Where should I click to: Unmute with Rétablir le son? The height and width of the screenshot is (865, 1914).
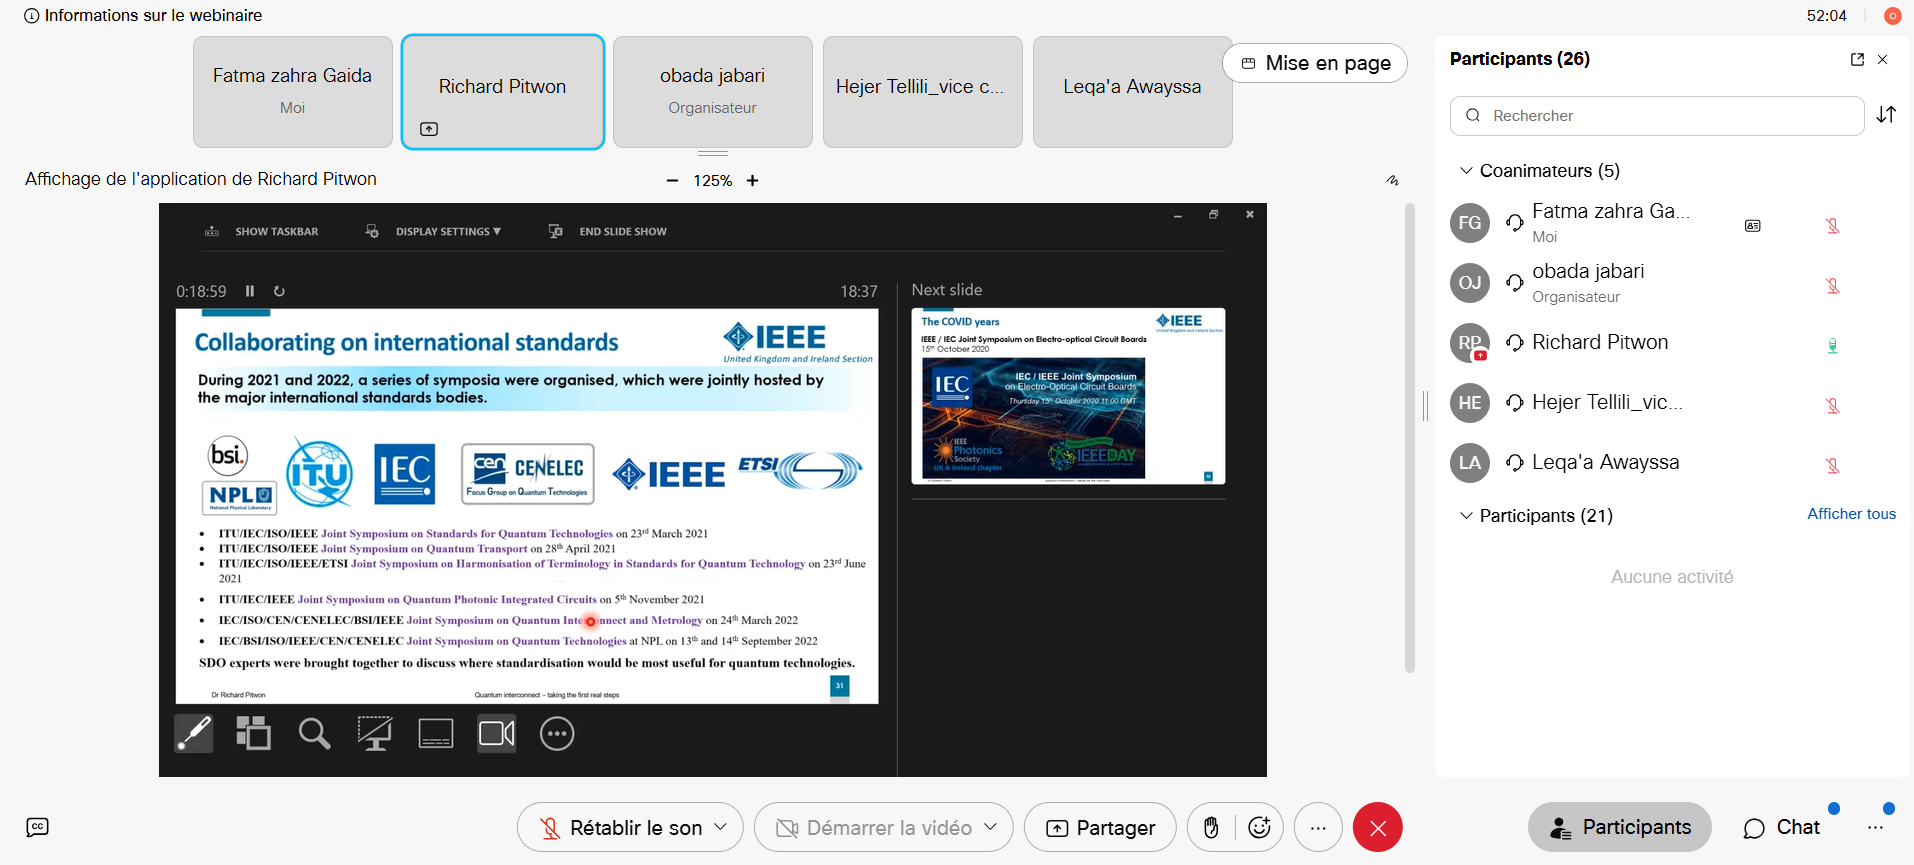point(620,828)
